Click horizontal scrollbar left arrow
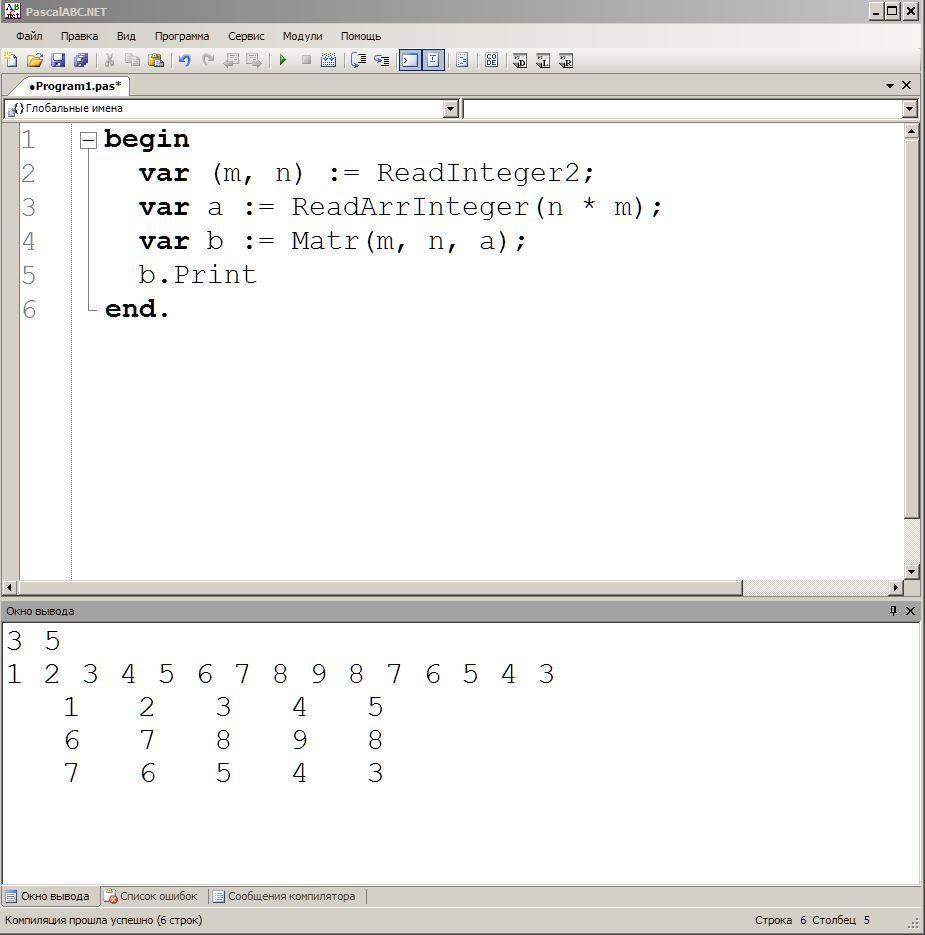Image resolution: width=925 pixels, height=935 pixels. coord(9,587)
